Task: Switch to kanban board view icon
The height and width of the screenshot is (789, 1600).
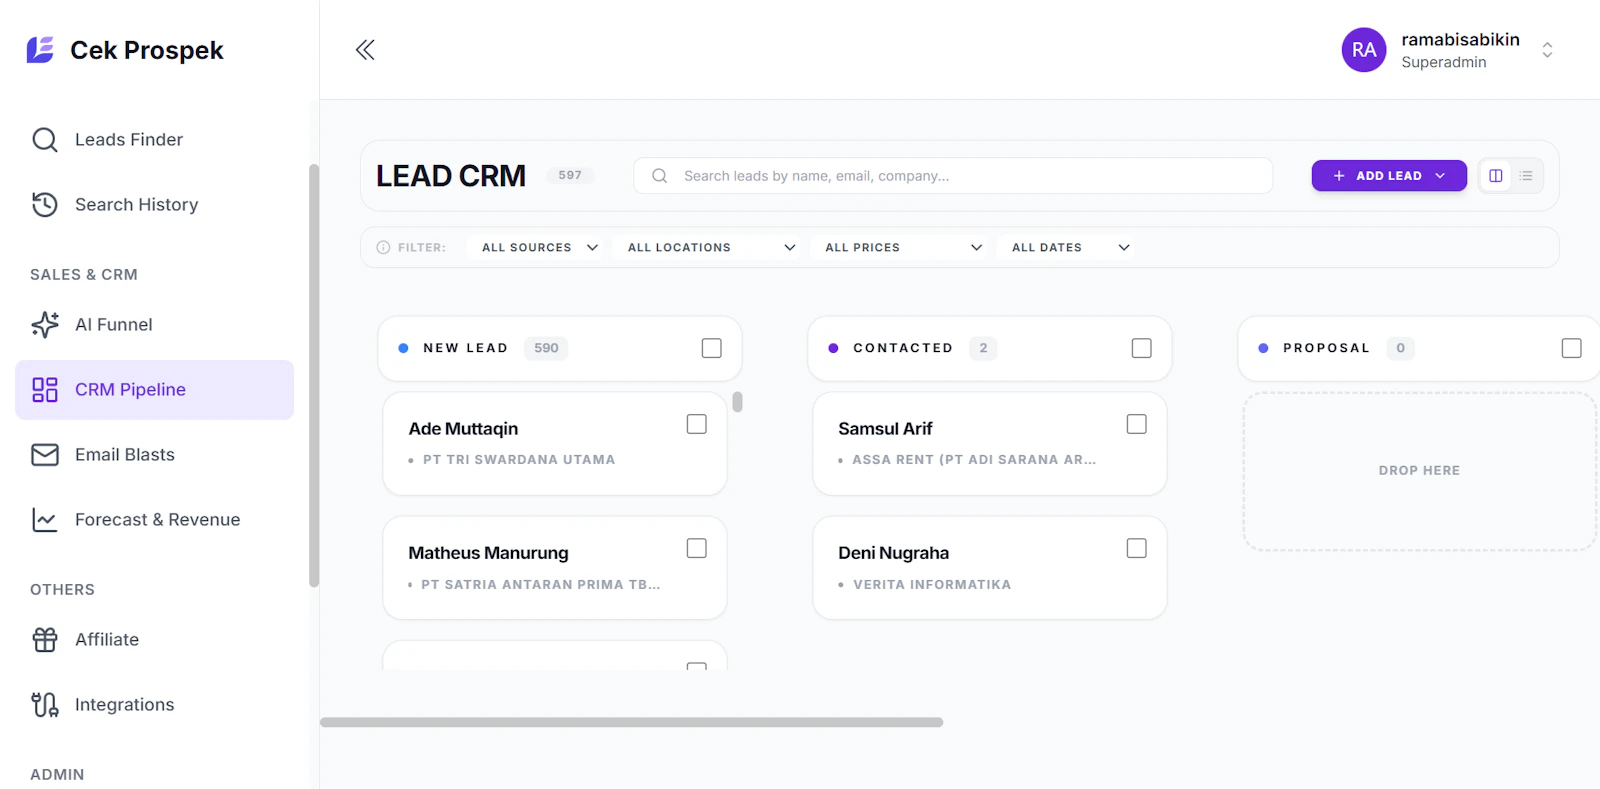Action: 1496,176
